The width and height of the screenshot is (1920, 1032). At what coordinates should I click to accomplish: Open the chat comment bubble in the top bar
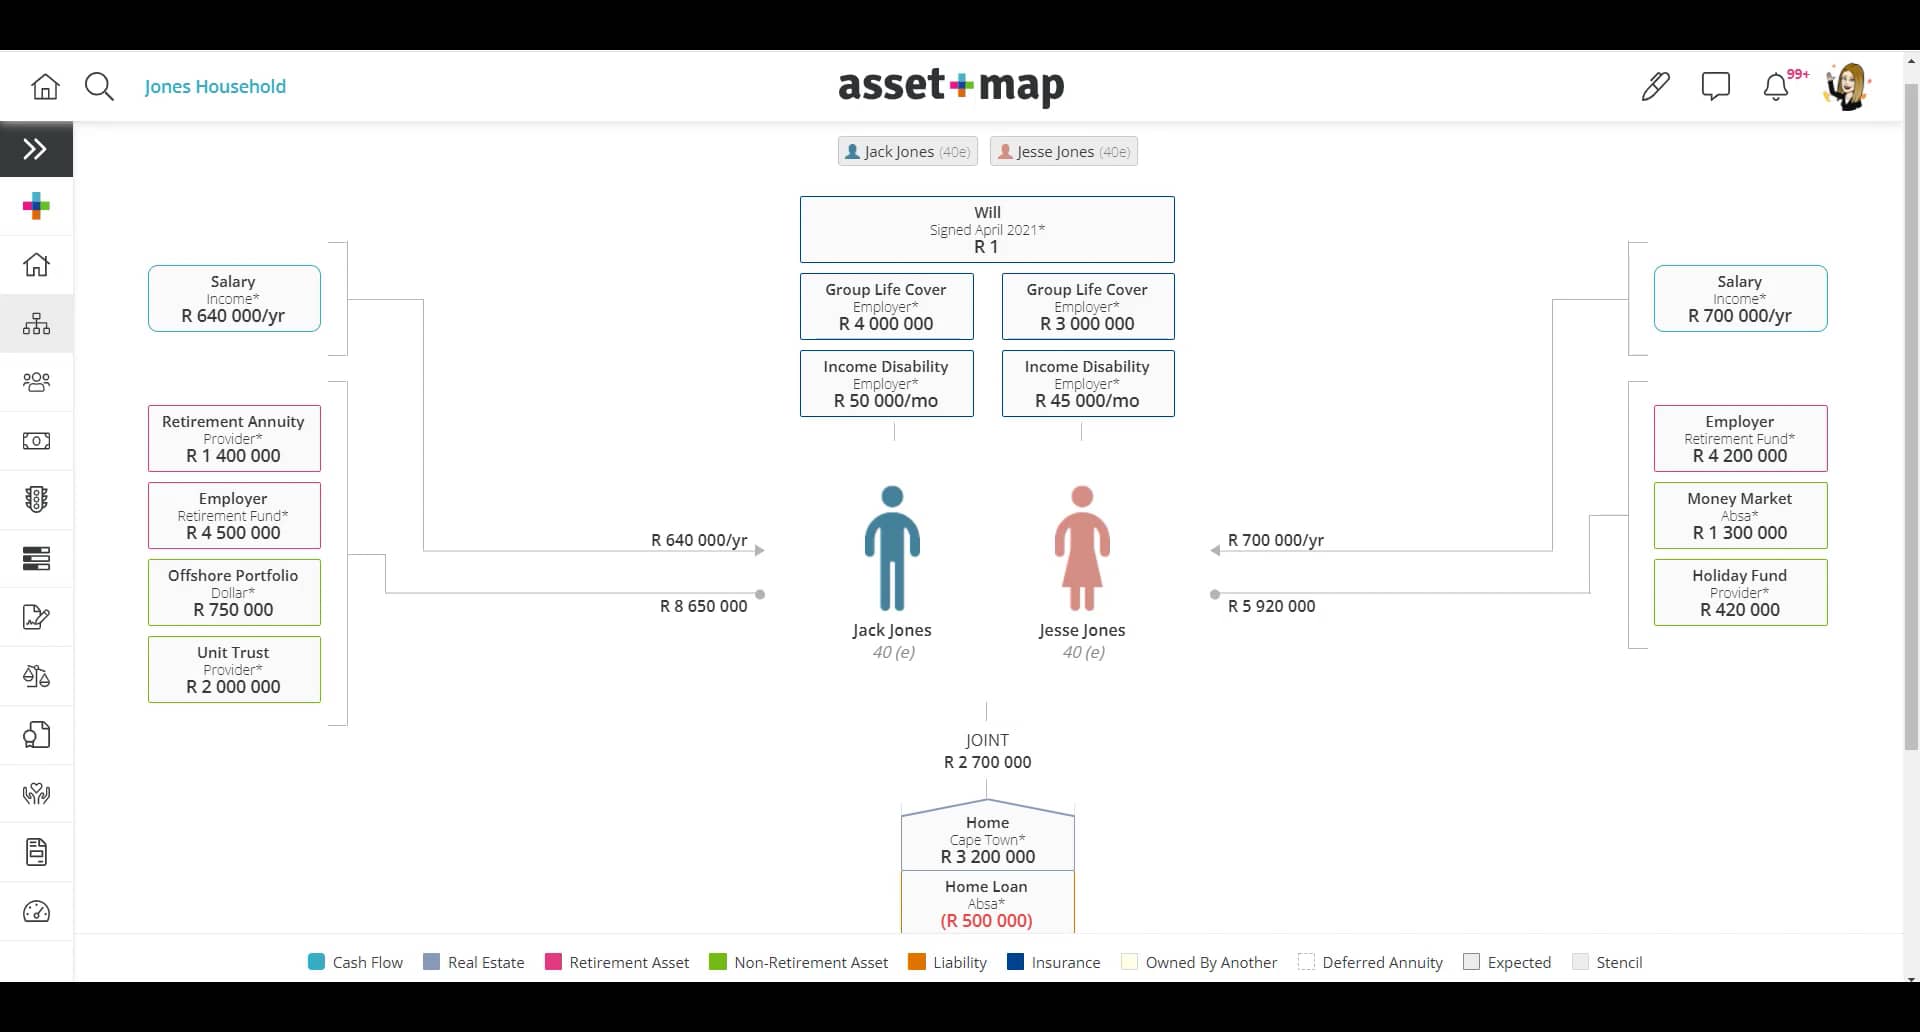pos(1717,87)
